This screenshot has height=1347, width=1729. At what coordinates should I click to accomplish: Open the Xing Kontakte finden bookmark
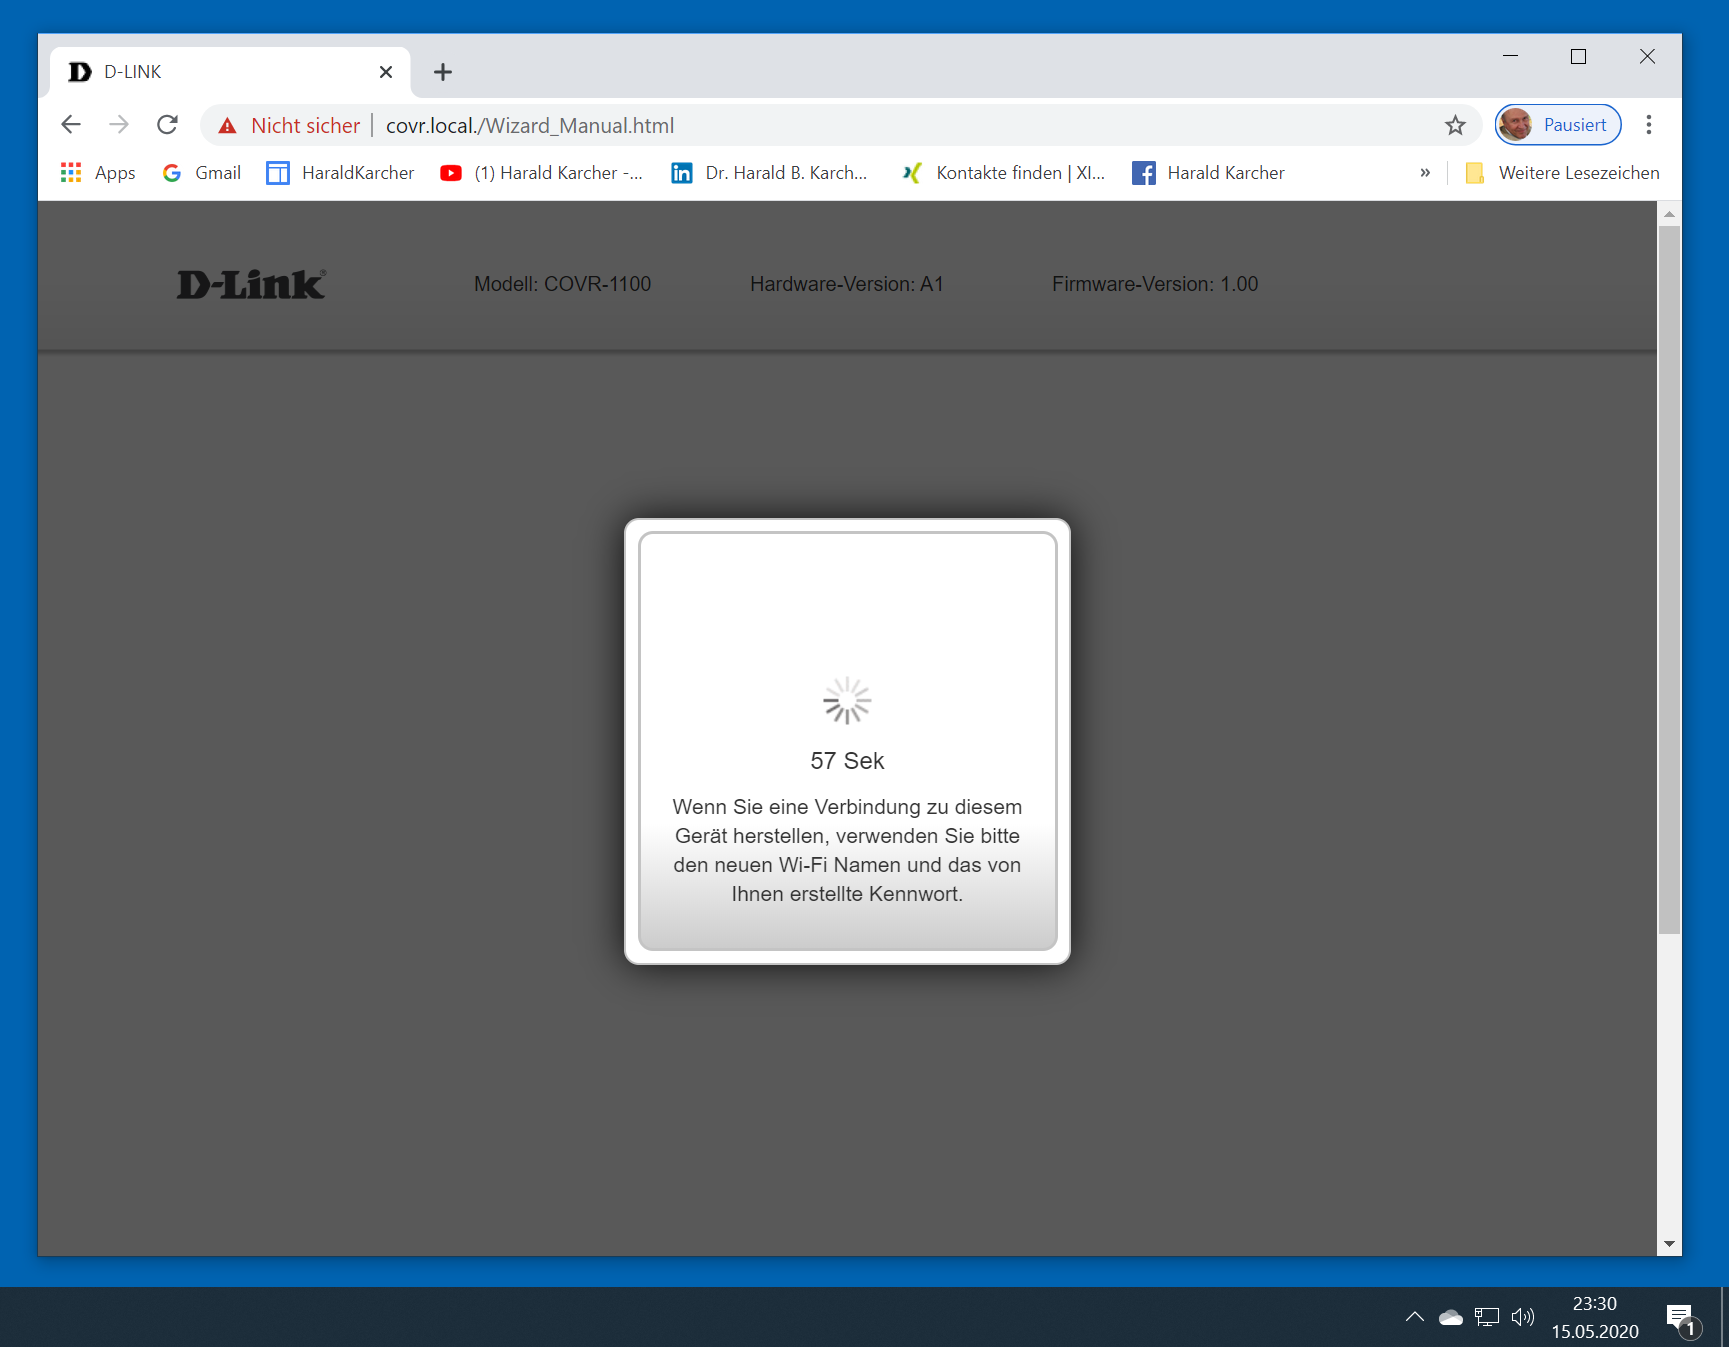coord(1003,173)
